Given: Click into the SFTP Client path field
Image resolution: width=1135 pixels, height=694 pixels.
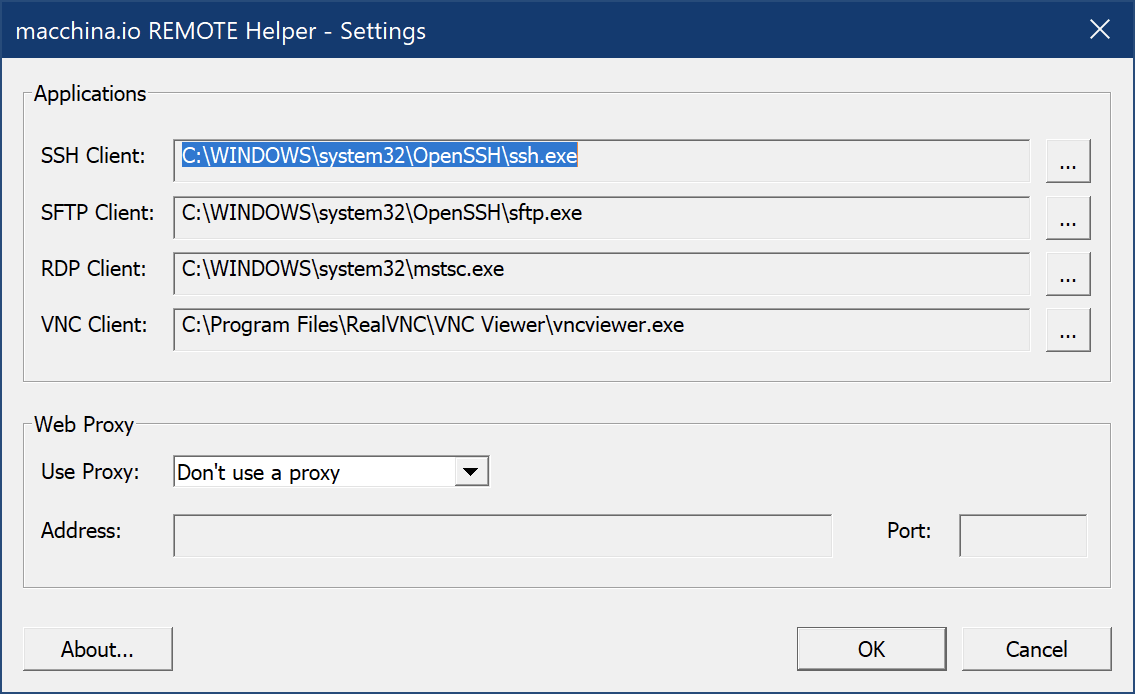Looking at the screenshot, I should coord(602,217).
